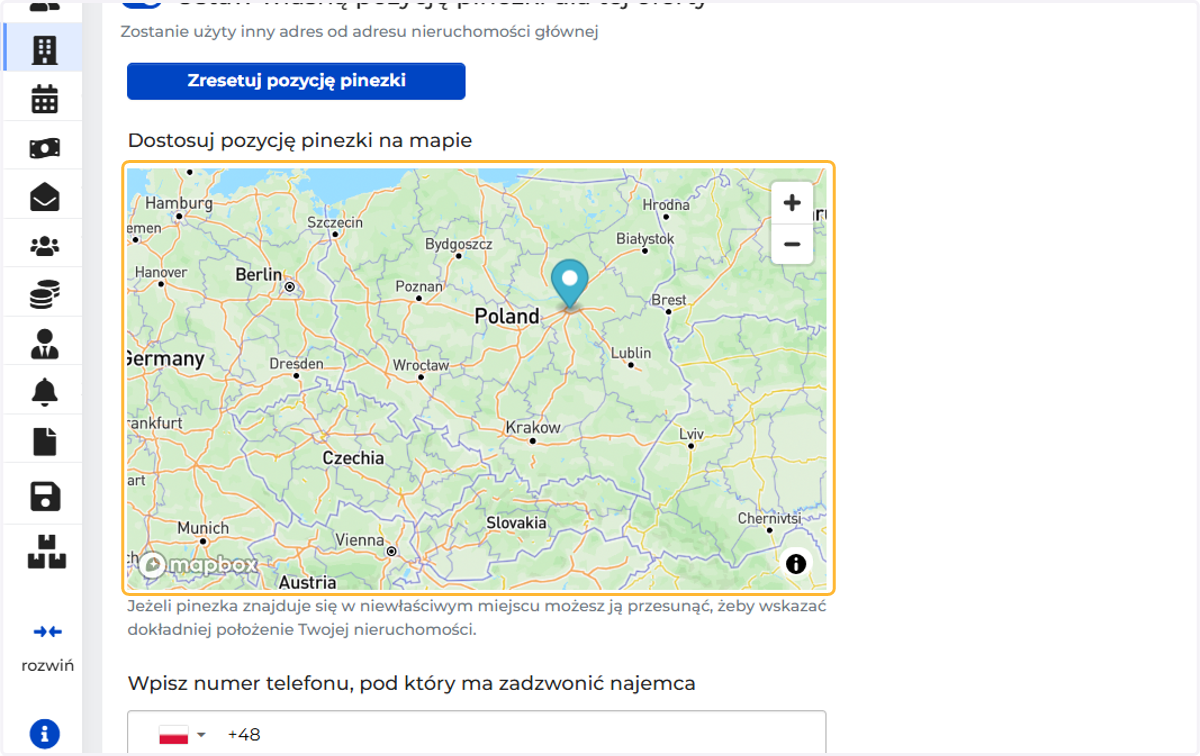Viewport: 1200px width, 756px height.
Task: Click the rozwiń sidebar label
Action: [x=47, y=665]
